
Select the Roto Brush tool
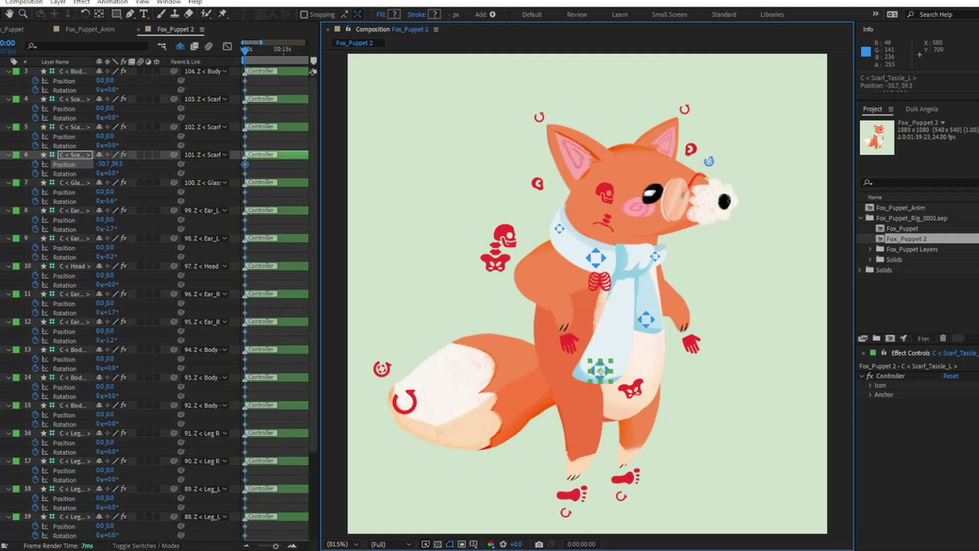pos(206,14)
